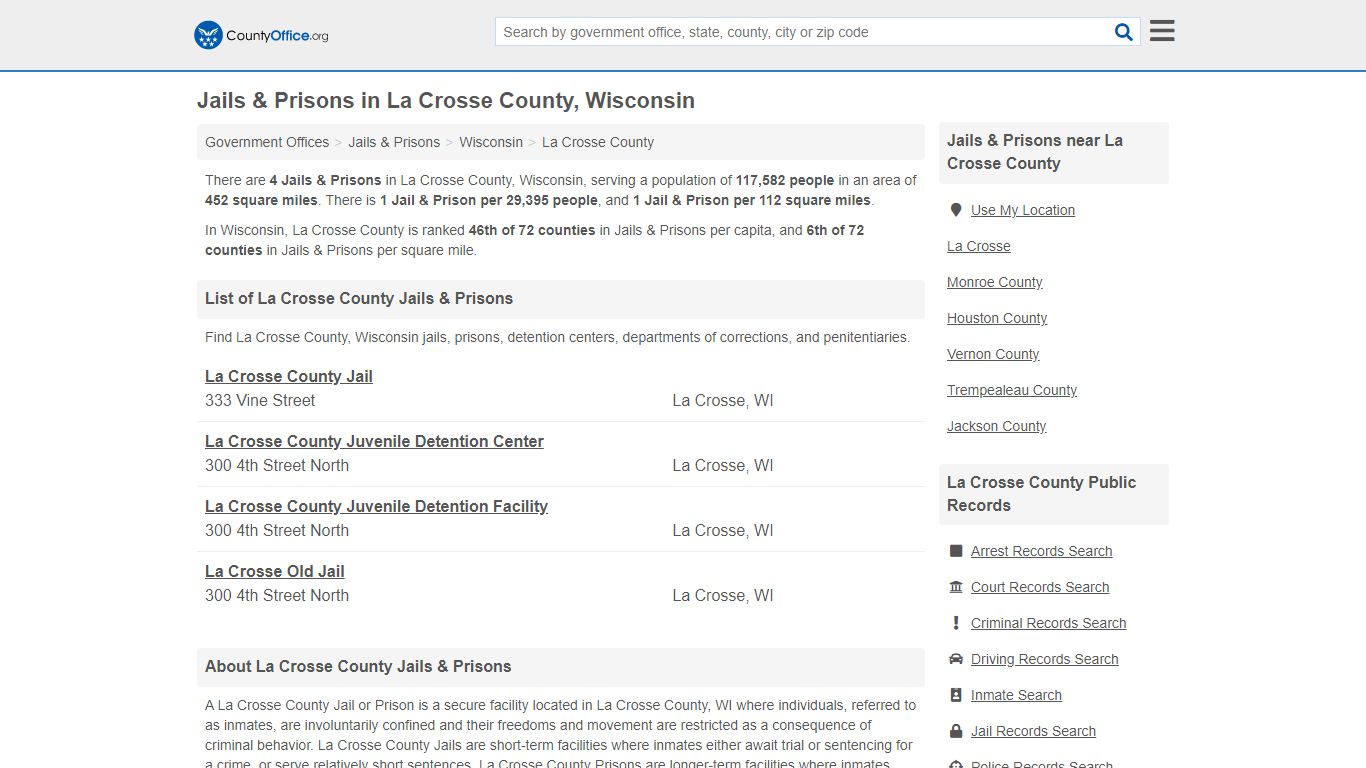Screen dimensions: 1366x768
Task: Go to Jails & Prisons breadcrumb
Action: pyautogui.click(x=394, y=142)
